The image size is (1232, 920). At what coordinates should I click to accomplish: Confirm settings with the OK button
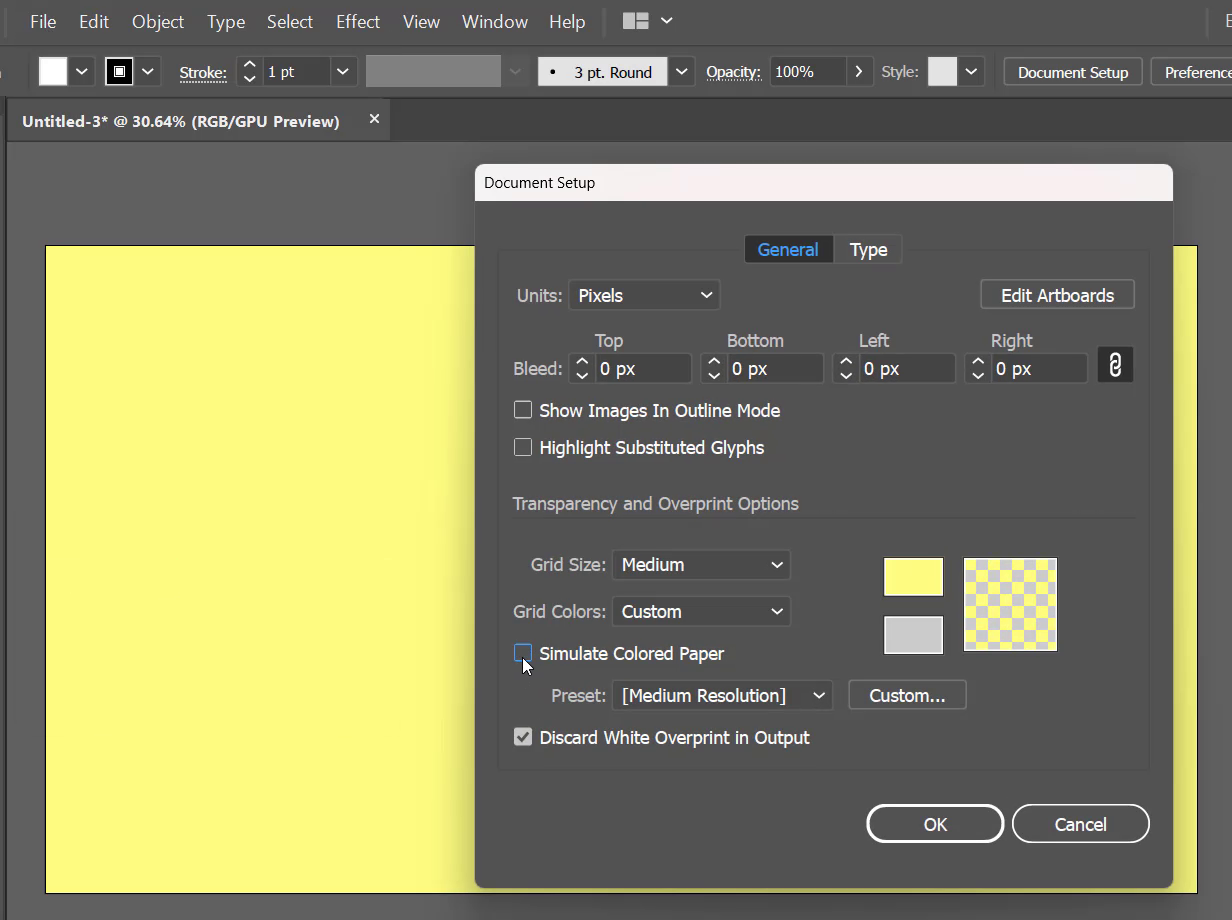tap(934, 823)
